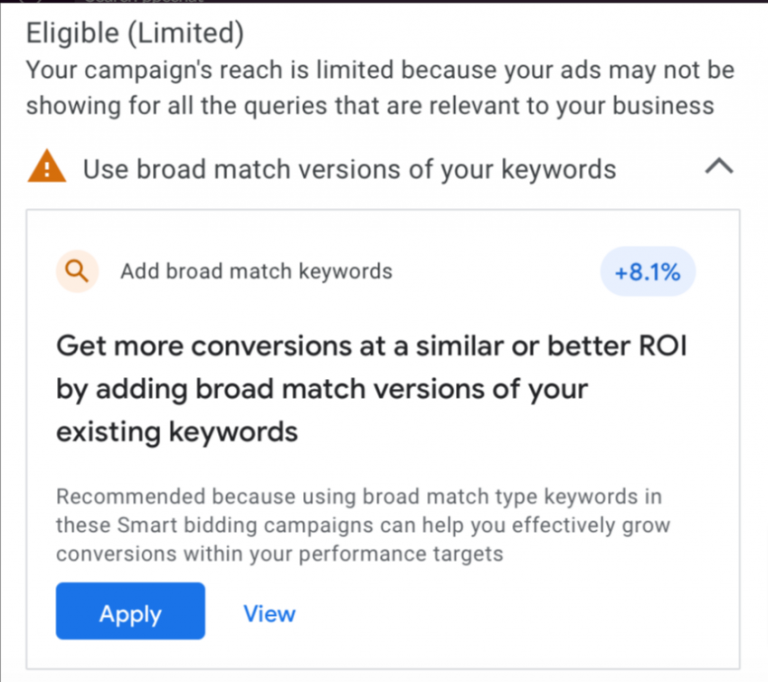Viewport: 768px width, 682px height.
Task: Click the +8.1% uplift badge
Action: tap(647, 272)
